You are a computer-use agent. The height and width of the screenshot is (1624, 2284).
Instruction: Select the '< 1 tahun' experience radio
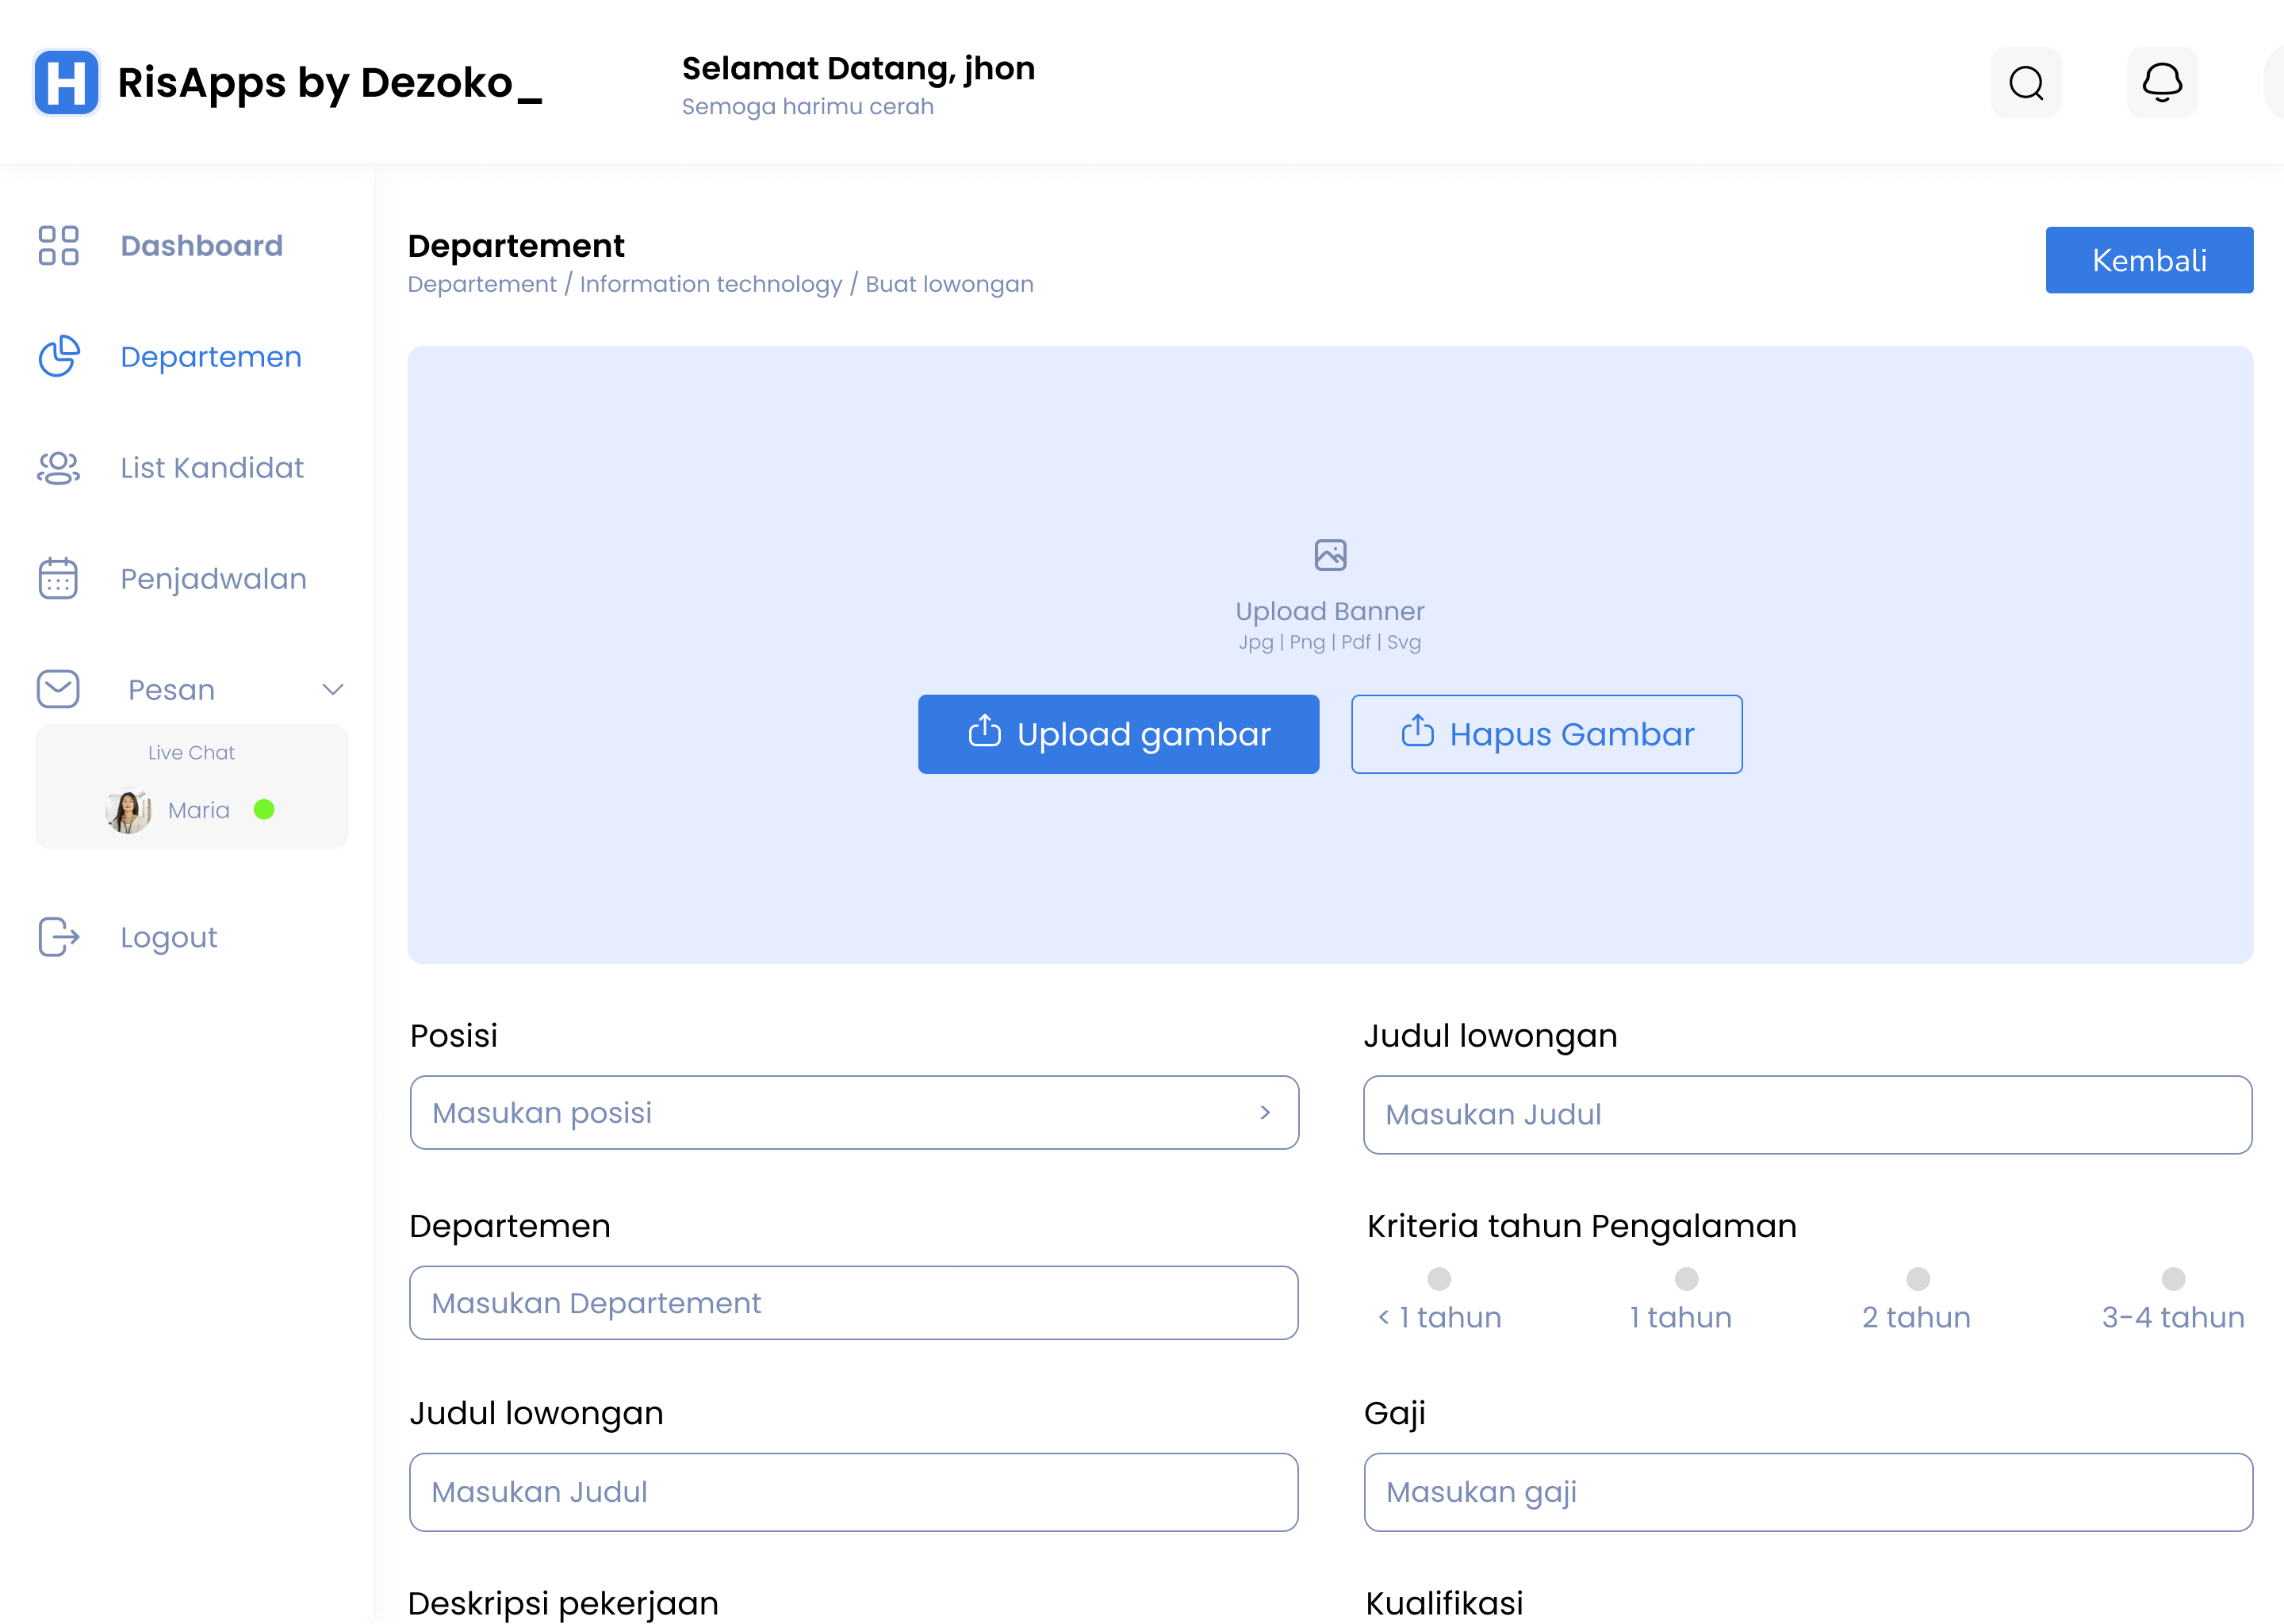(1439, 1279)
